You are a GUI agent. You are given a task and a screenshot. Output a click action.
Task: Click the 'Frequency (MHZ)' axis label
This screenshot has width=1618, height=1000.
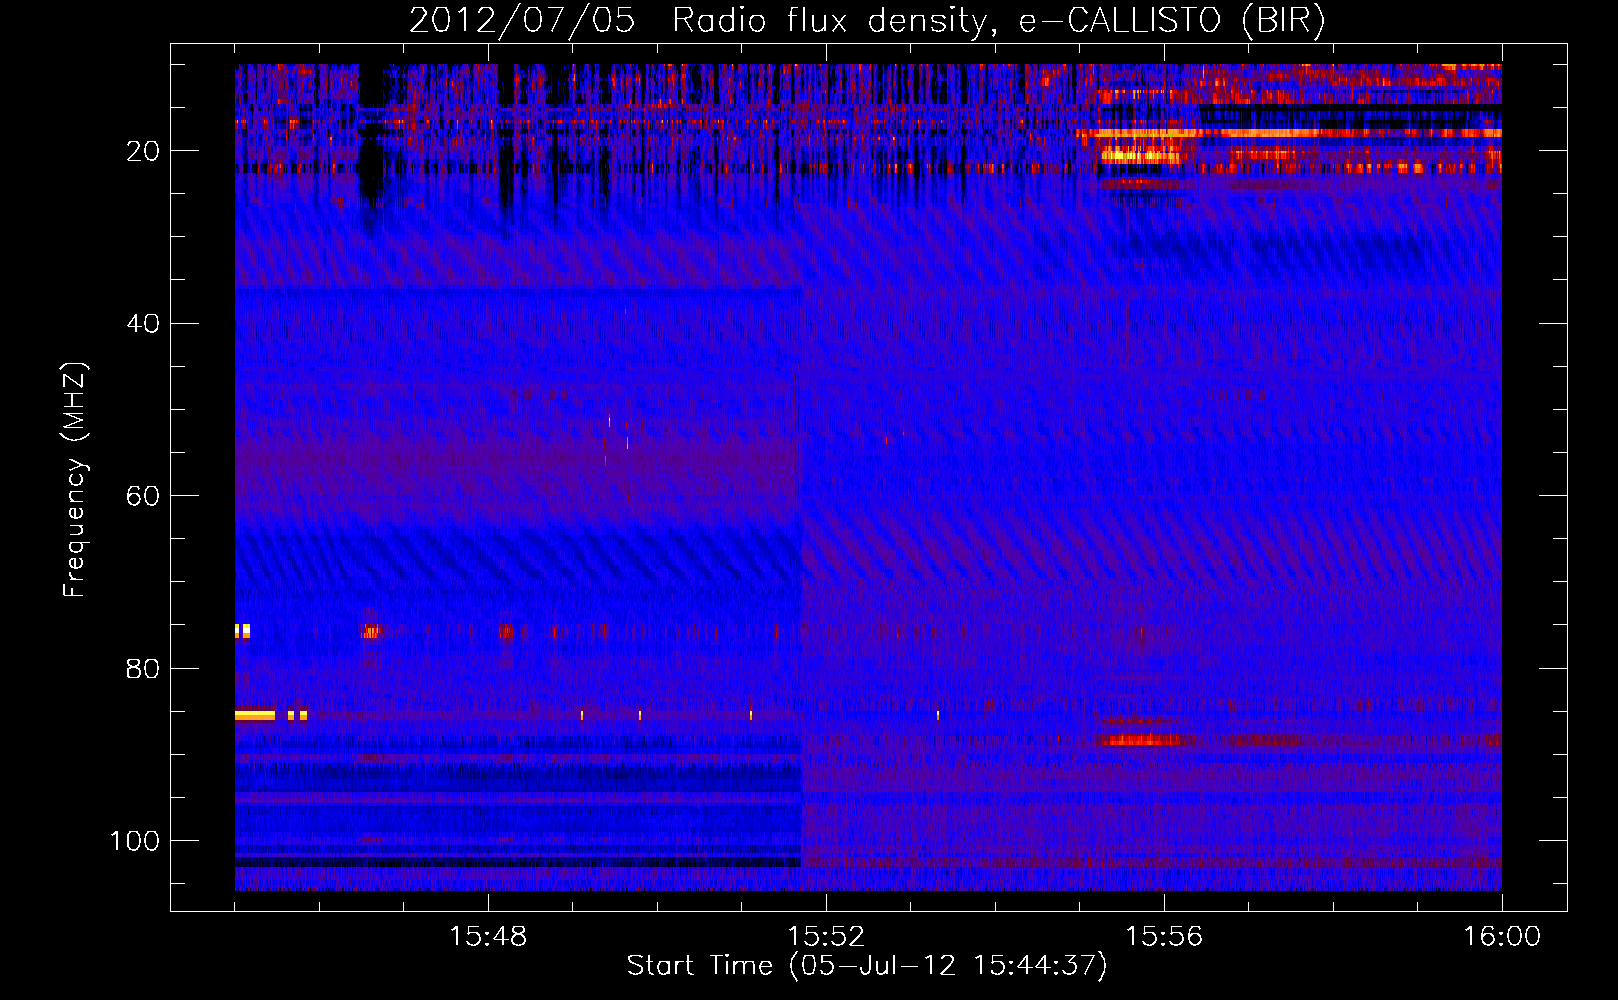(x=75, y=479)
